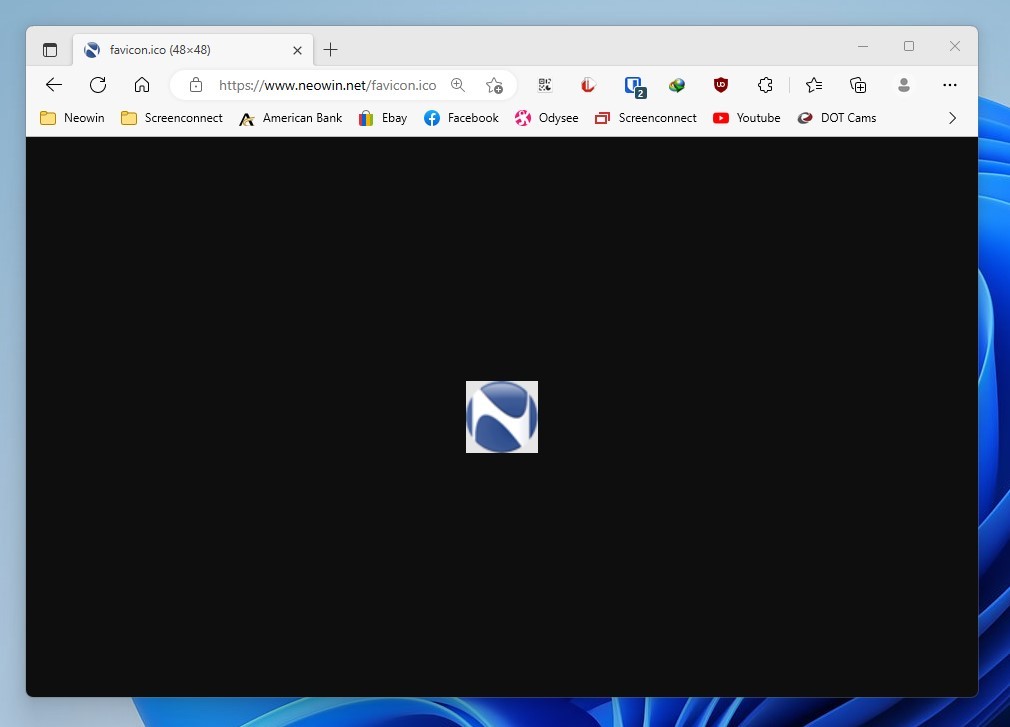Open the user profile menu
The image size is (1010, 727).
click(x=904, y=85)
